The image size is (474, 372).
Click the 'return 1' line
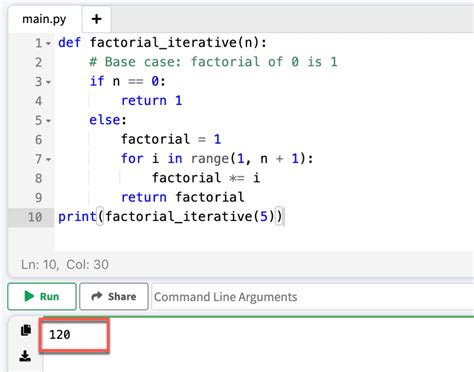[x=151, y=101]
